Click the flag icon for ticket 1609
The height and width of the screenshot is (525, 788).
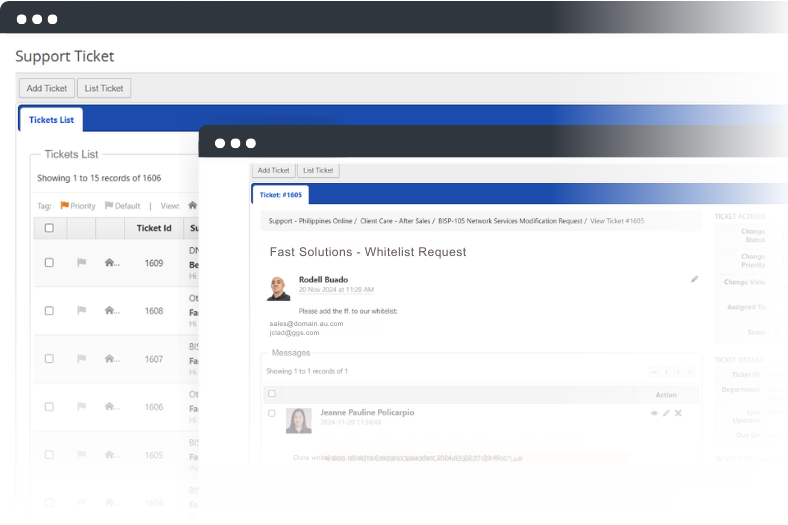click(81, 263)
